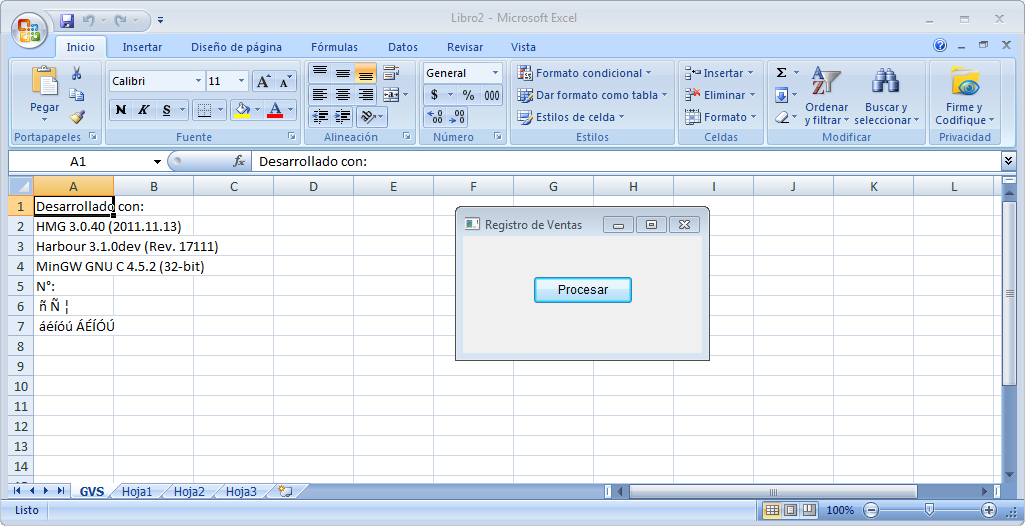Image resolution: width=1025 pixels, height=526 pixels.
Task: Center text horizontally
Action: click(x=343, y=95)
